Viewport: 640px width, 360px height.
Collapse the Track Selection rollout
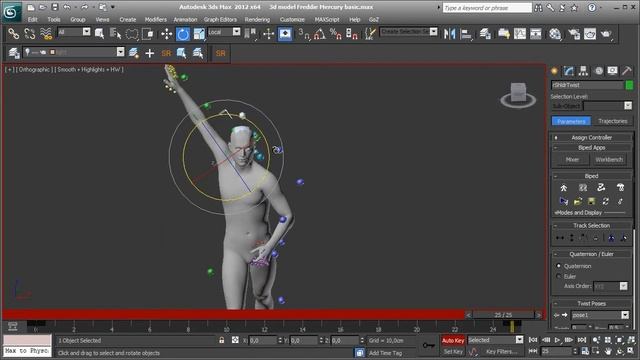[591, 225]
